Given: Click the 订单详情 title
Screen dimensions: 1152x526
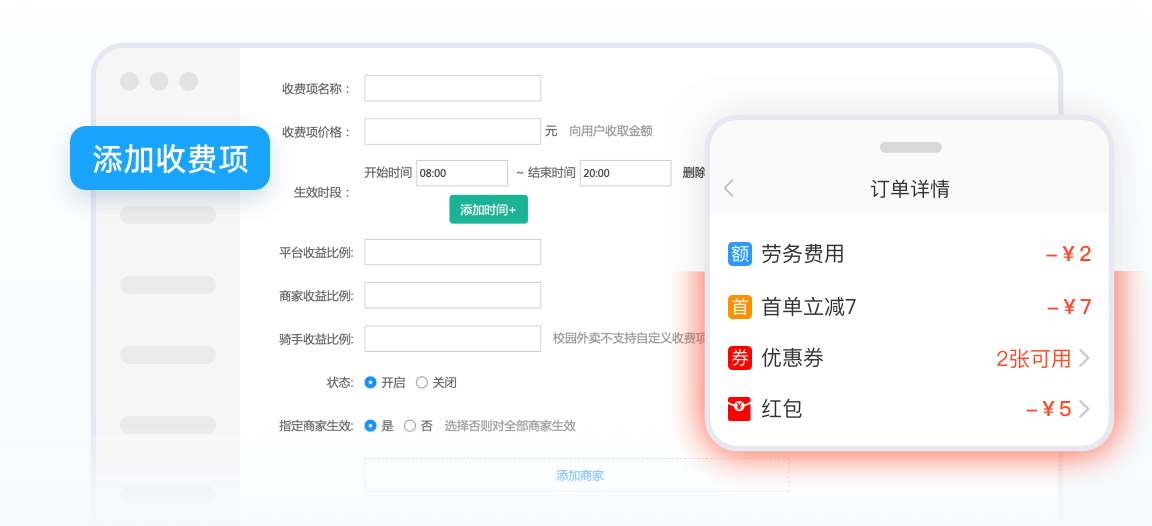Looking at the screenshot, I should pos(910,189).
